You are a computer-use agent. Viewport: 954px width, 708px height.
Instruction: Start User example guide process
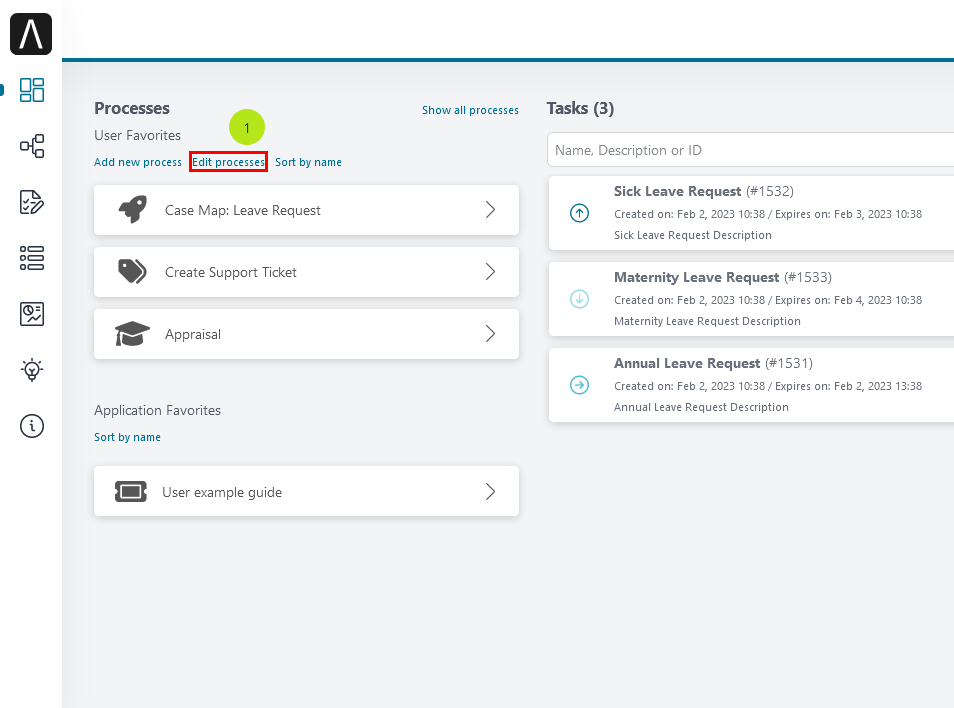pos(306,491)
